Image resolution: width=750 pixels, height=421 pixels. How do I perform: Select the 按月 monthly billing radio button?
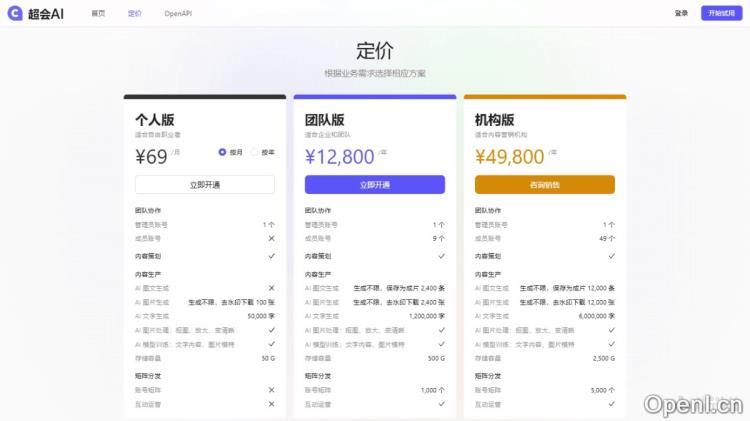click(222, 152)
